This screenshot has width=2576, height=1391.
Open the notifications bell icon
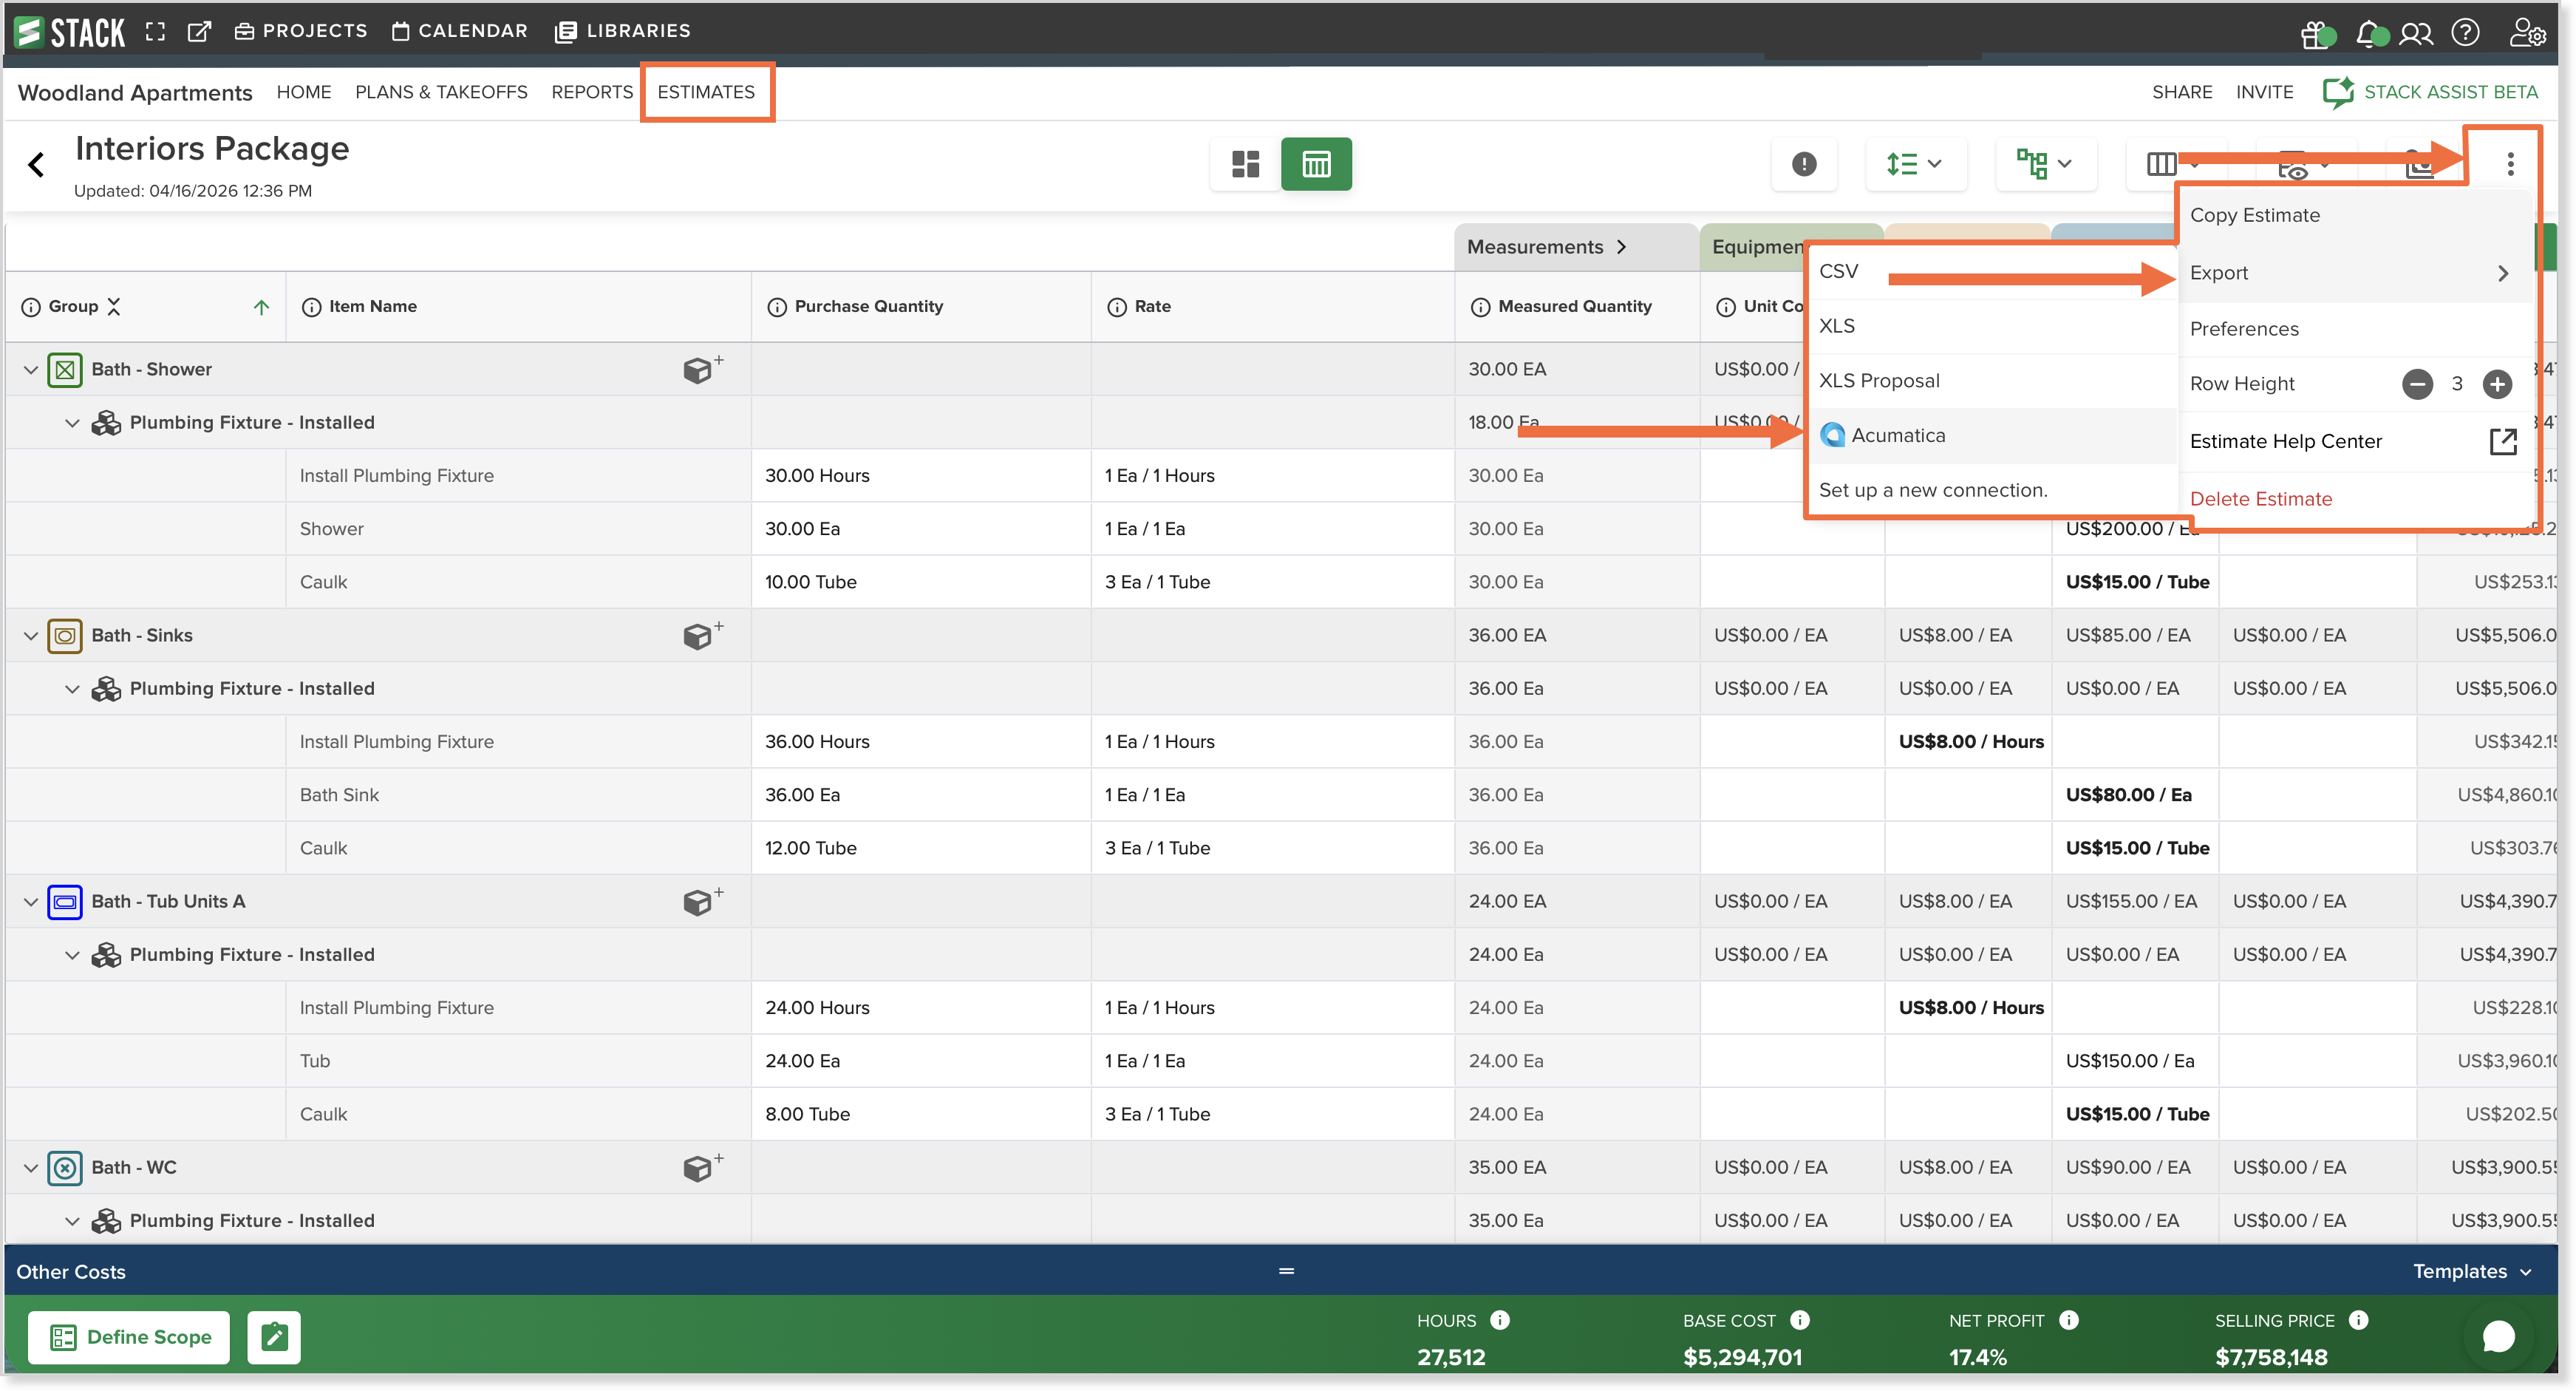point(2369,33)
